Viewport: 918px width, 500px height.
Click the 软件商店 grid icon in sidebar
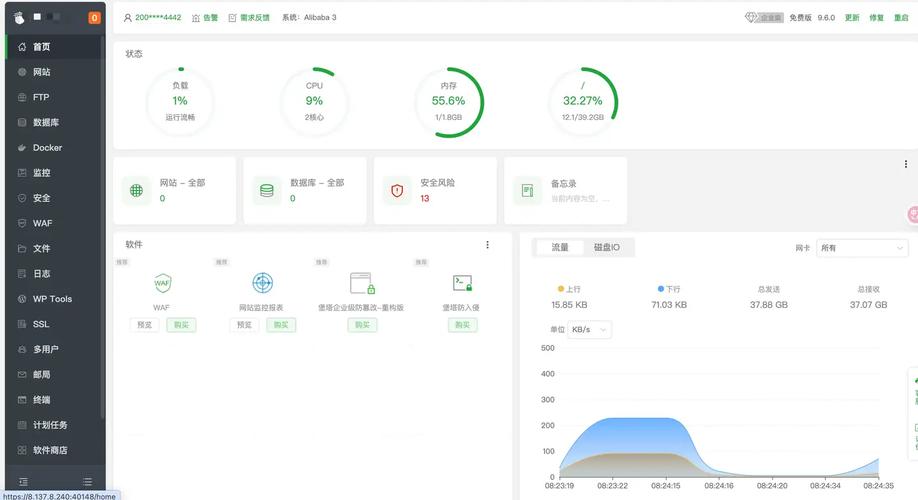tap(22, 450)
